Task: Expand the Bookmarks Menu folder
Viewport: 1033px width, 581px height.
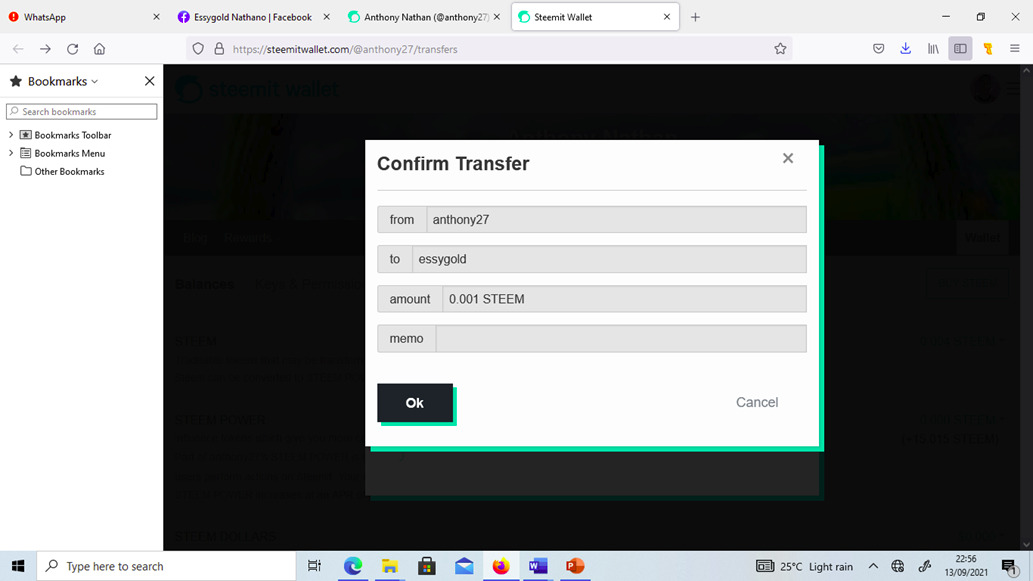Action: [x=11, y=153]
